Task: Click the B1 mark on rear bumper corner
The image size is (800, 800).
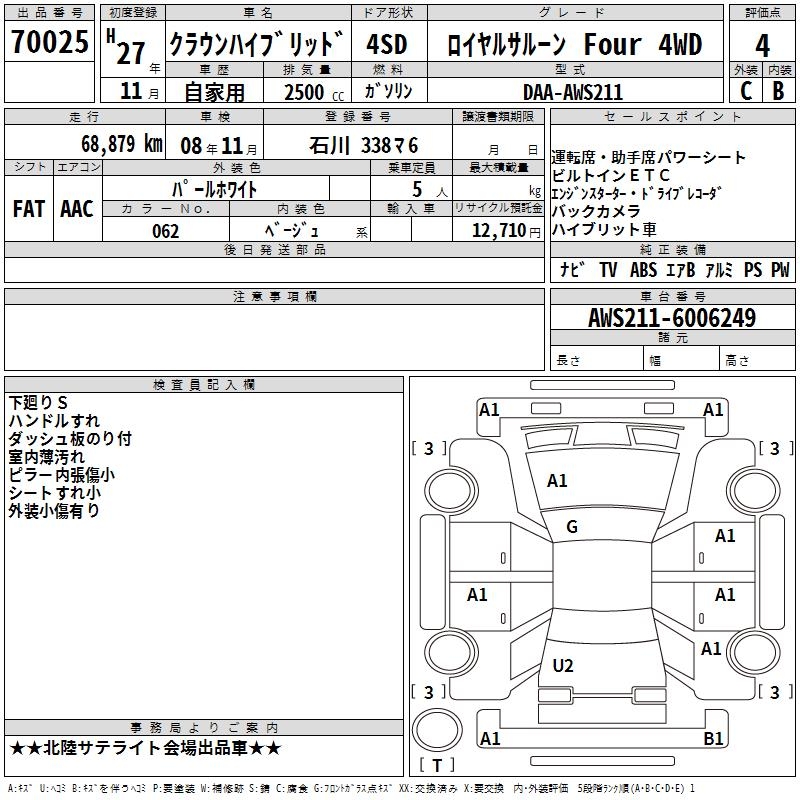Action: pos(714,739)
